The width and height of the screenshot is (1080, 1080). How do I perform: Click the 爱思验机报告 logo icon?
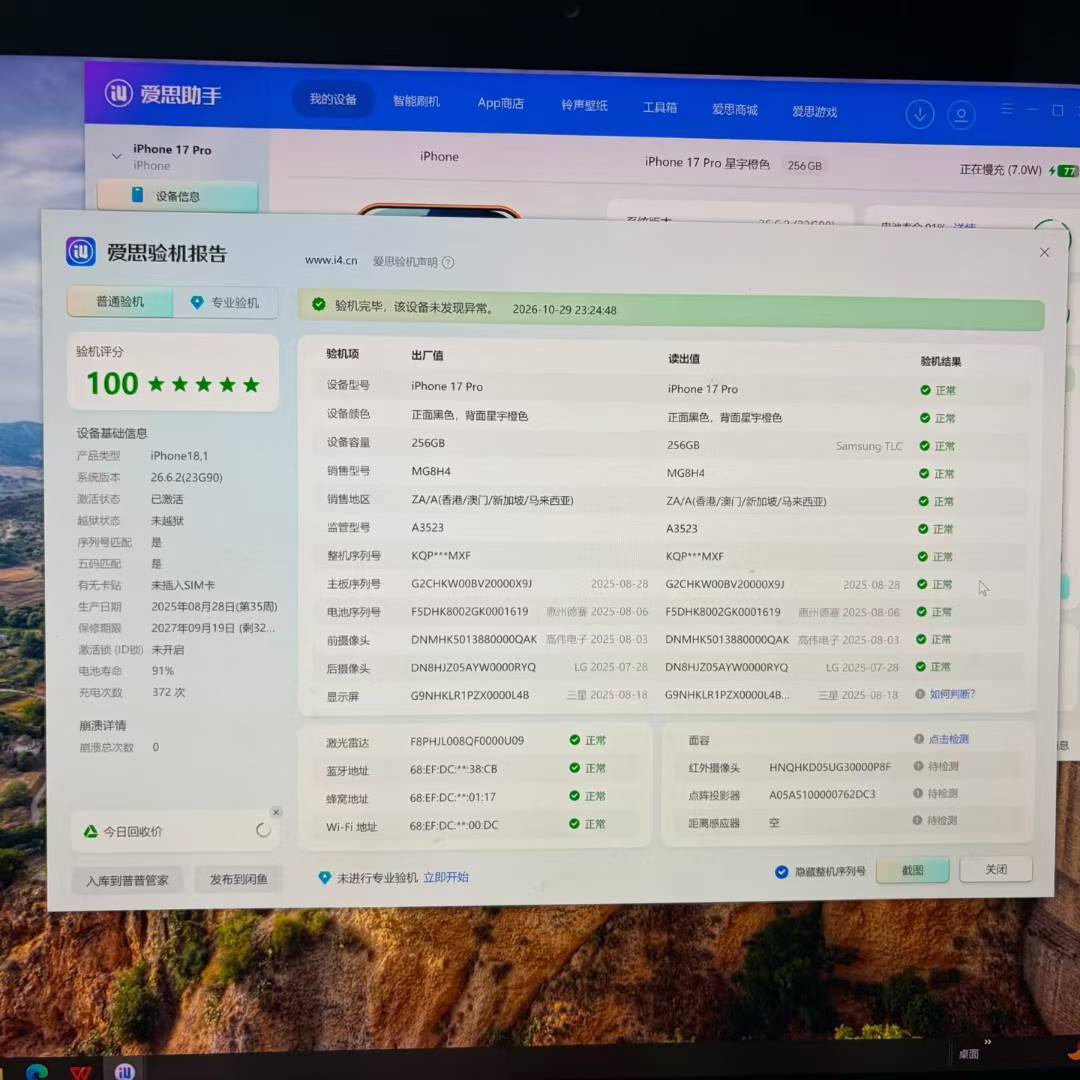tap(81, 251)
